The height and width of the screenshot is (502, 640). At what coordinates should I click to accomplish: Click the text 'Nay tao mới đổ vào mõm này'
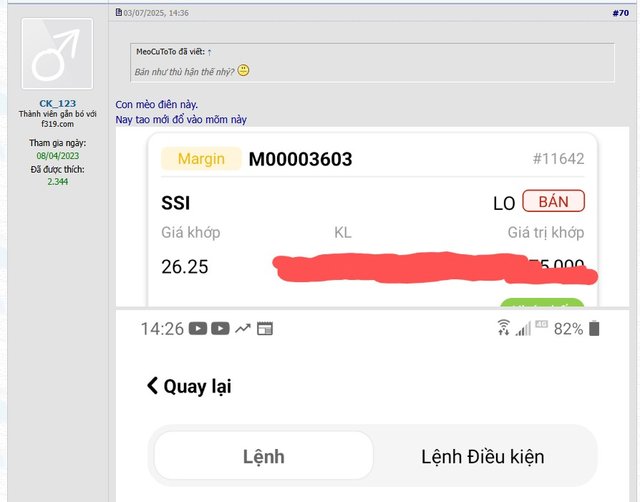click(181, 120)
